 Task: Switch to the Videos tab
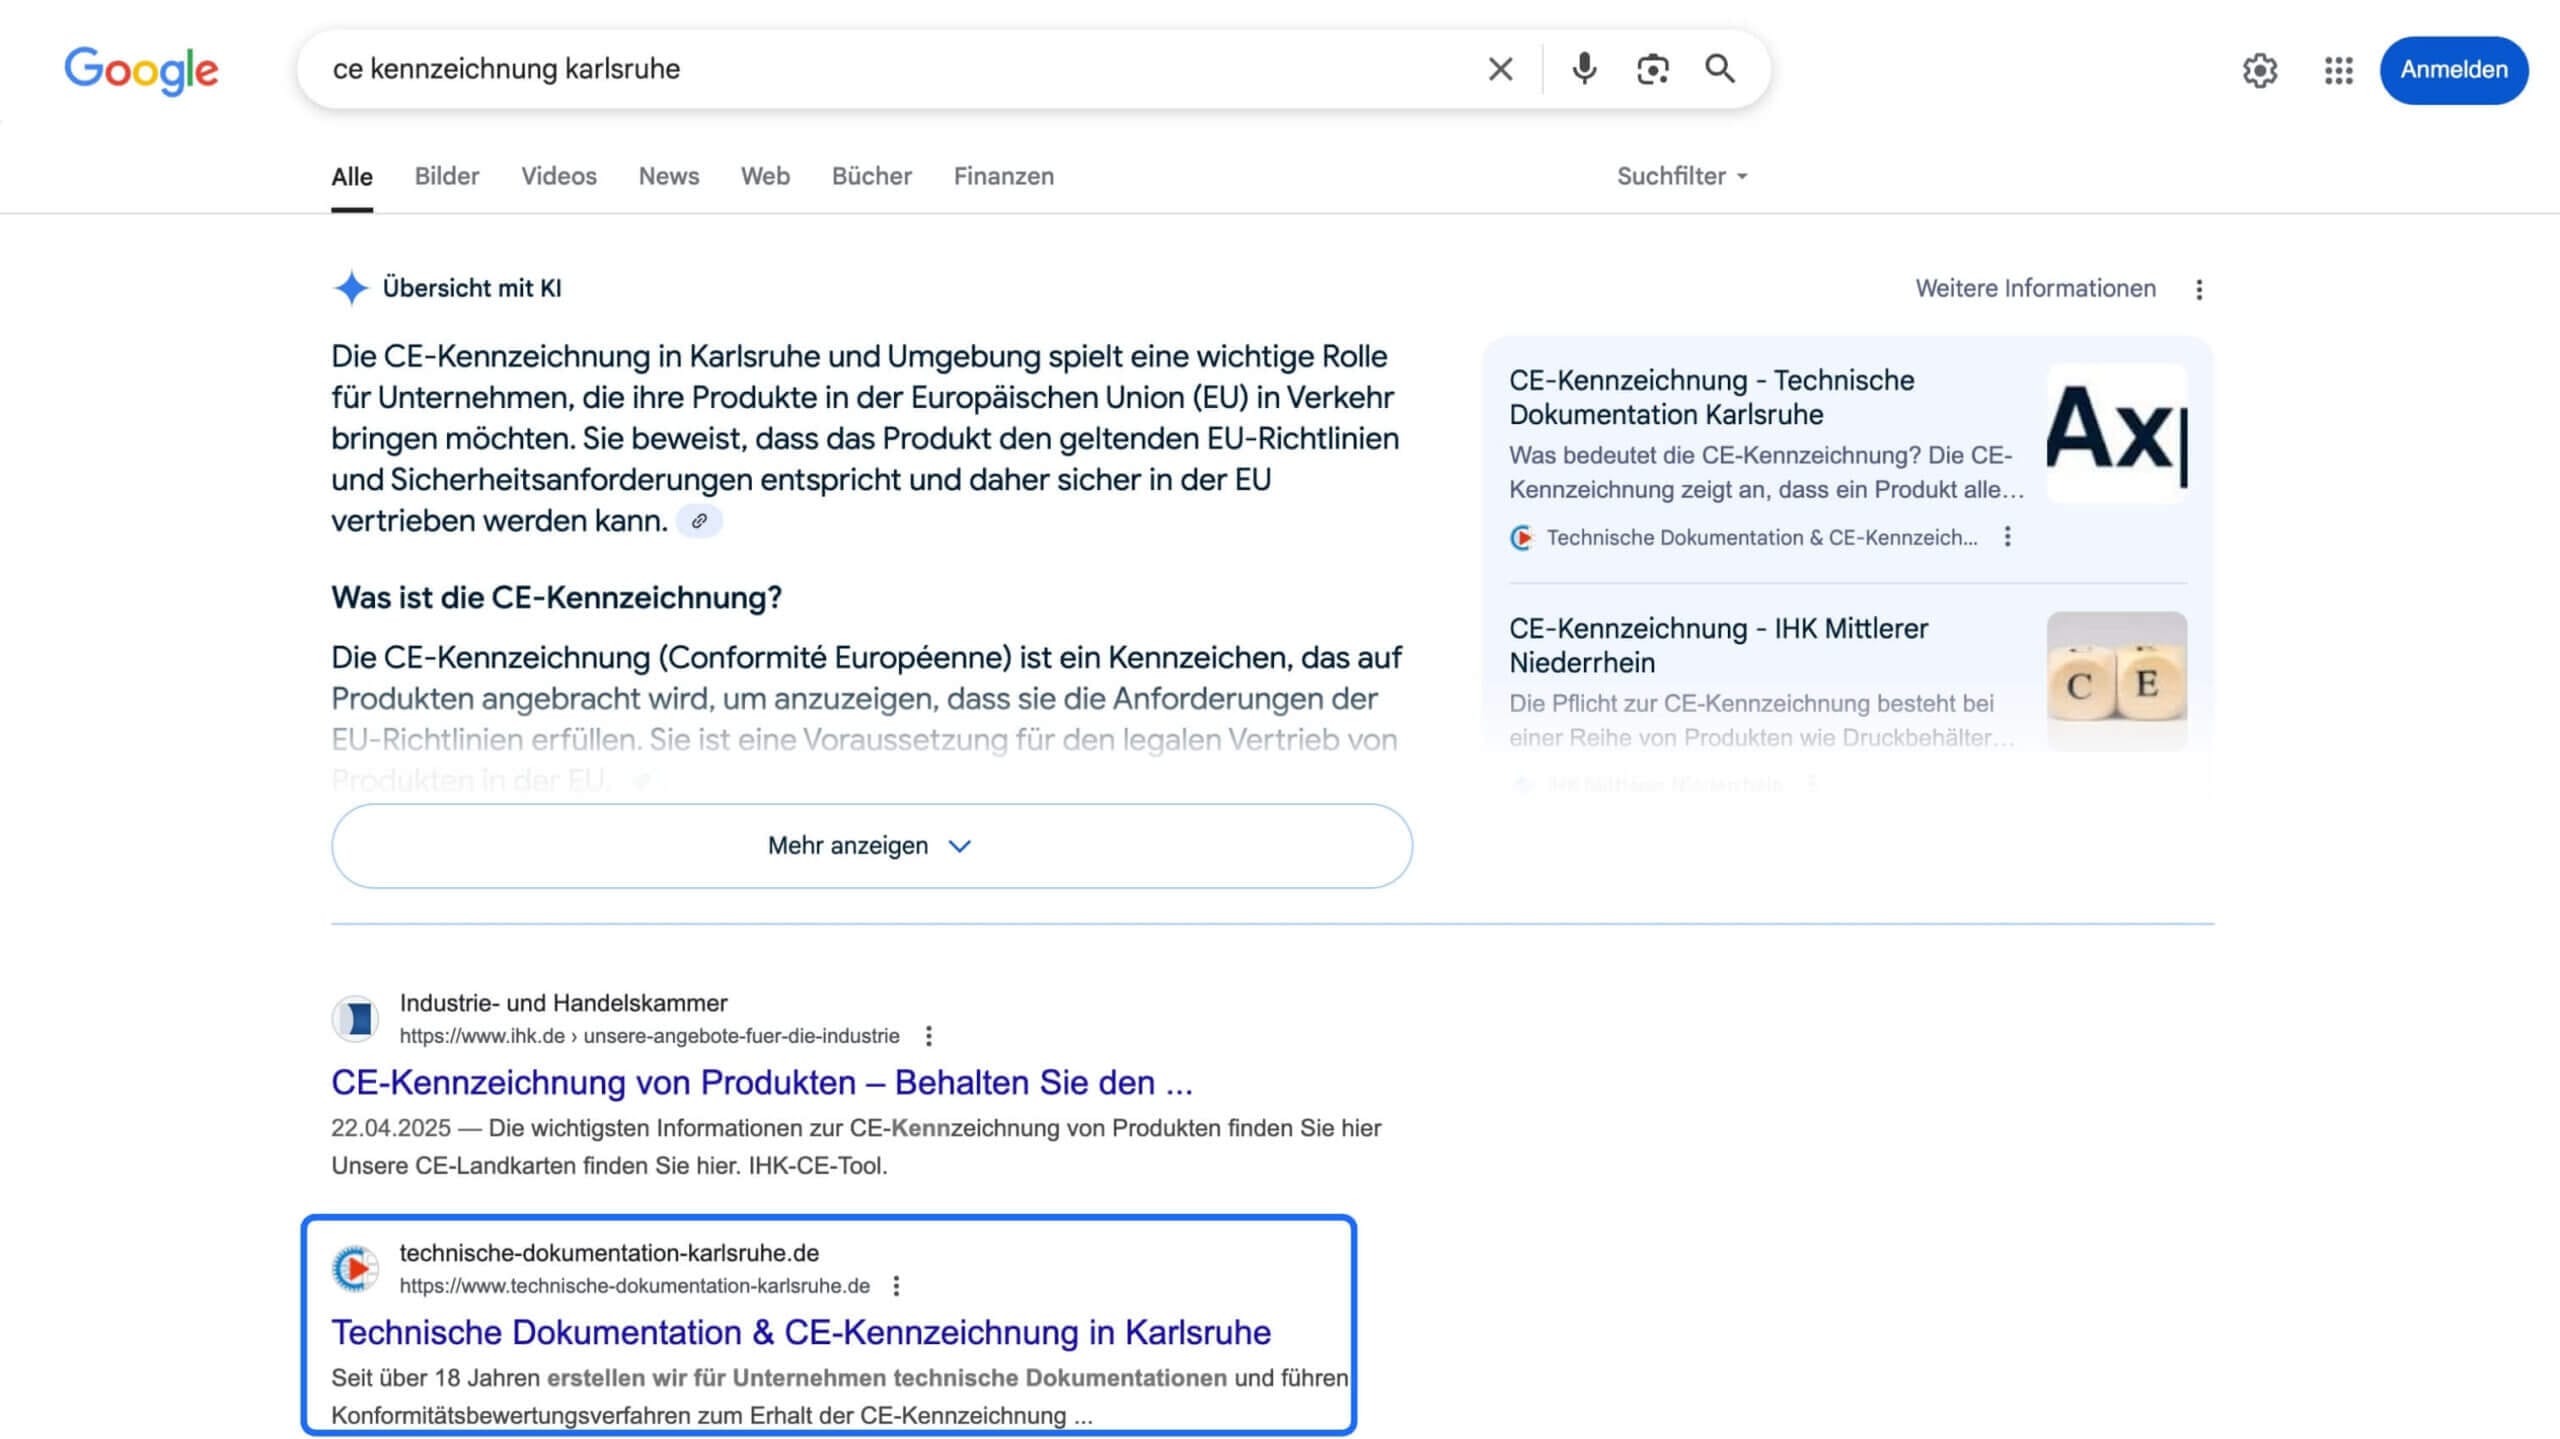(x=558, y=176)
